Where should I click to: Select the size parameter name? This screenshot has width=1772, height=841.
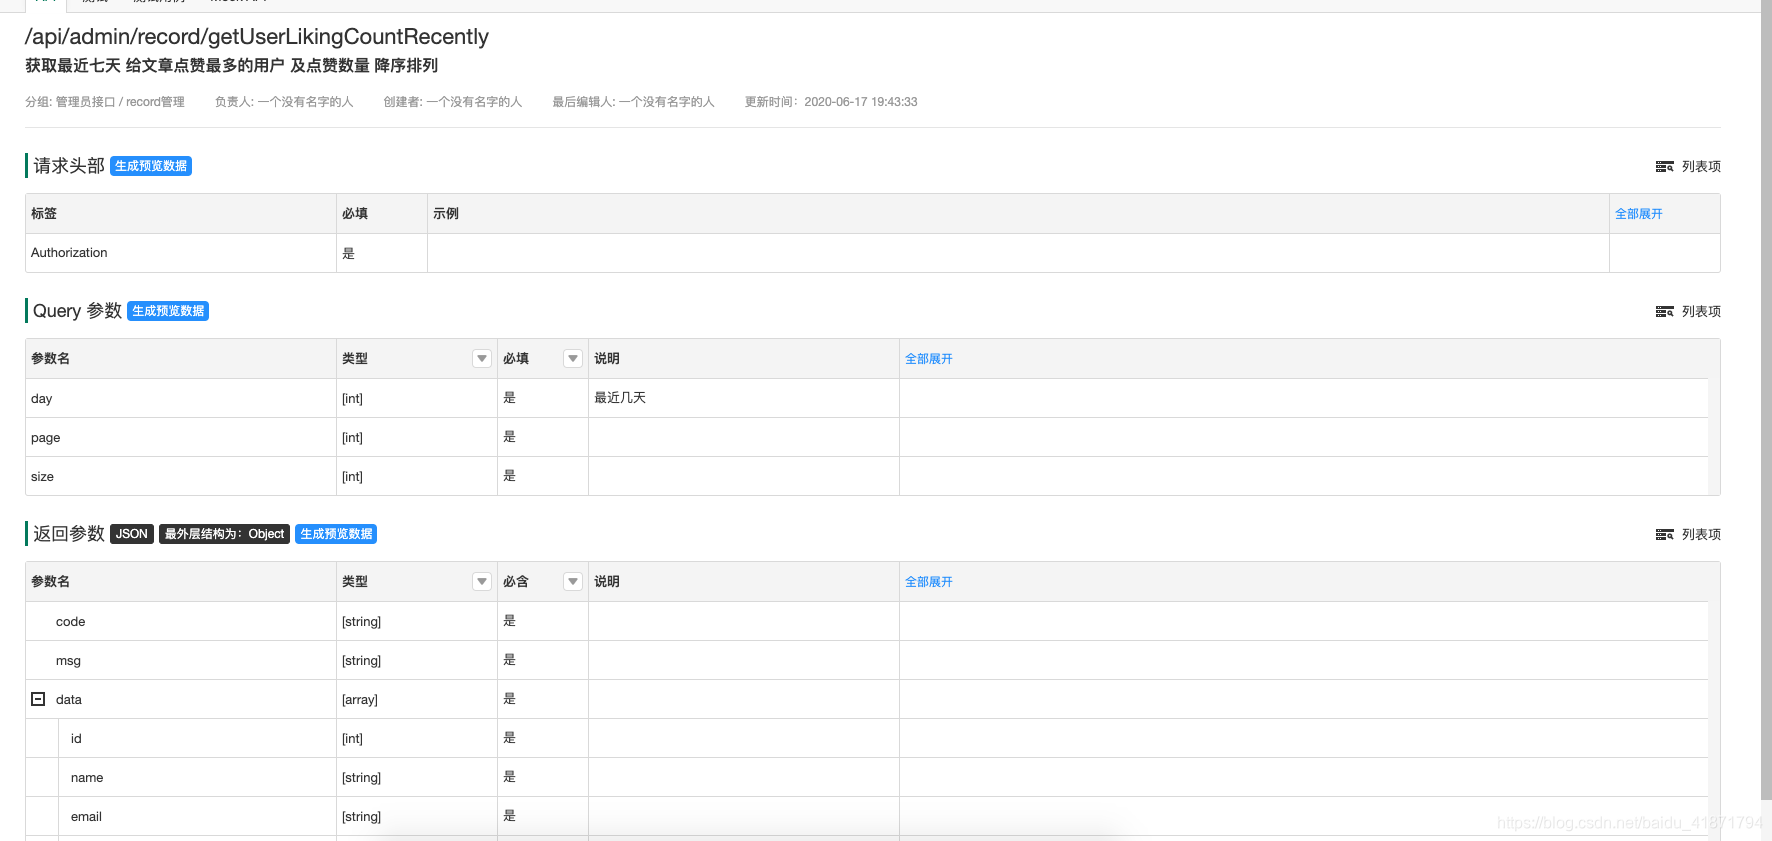tap(43, 477)
